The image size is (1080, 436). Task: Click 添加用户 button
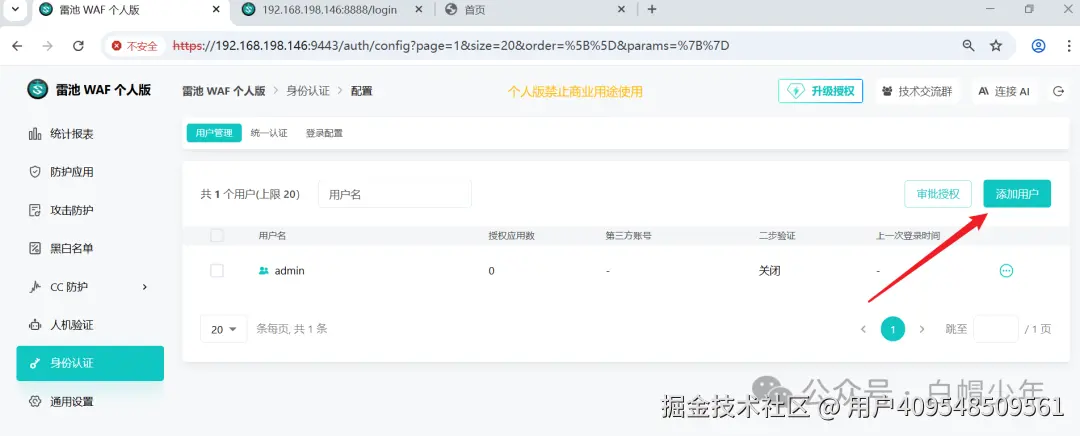pos(1017,194)
